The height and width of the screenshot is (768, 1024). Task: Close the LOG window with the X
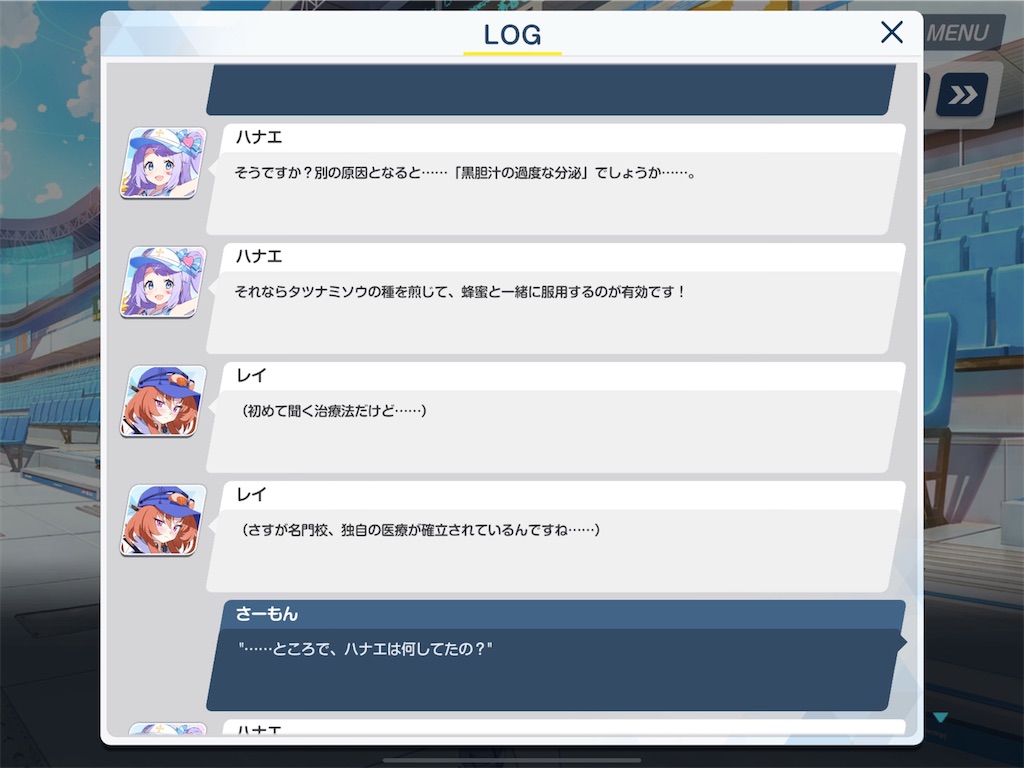[891, 32]
